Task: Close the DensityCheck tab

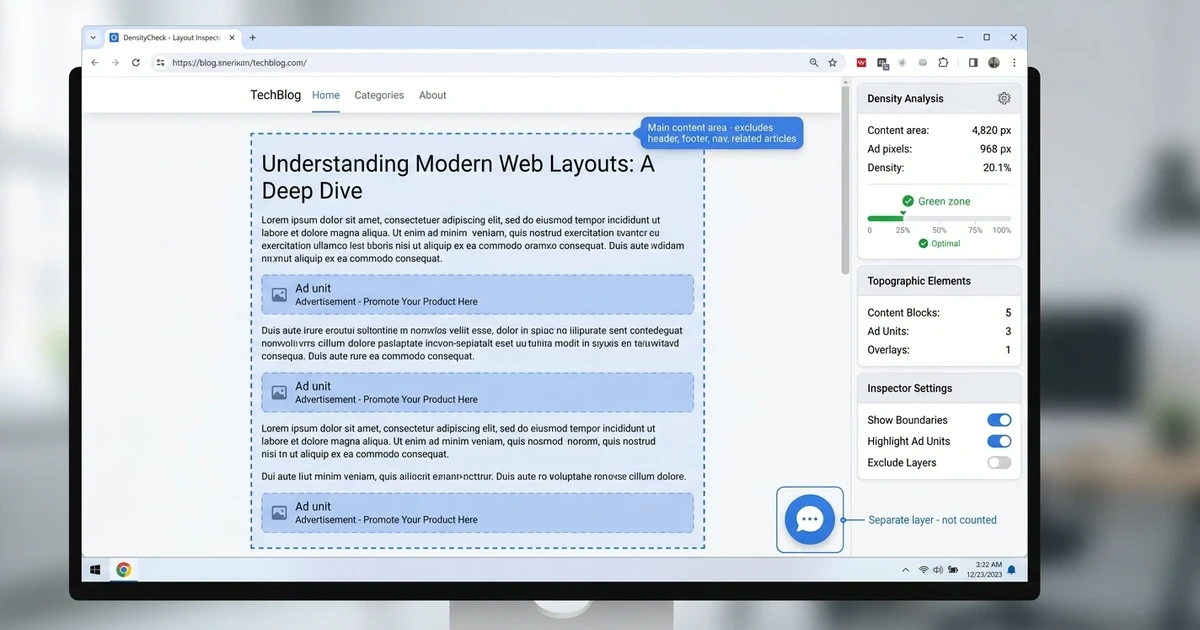Action: coord(233,37)
